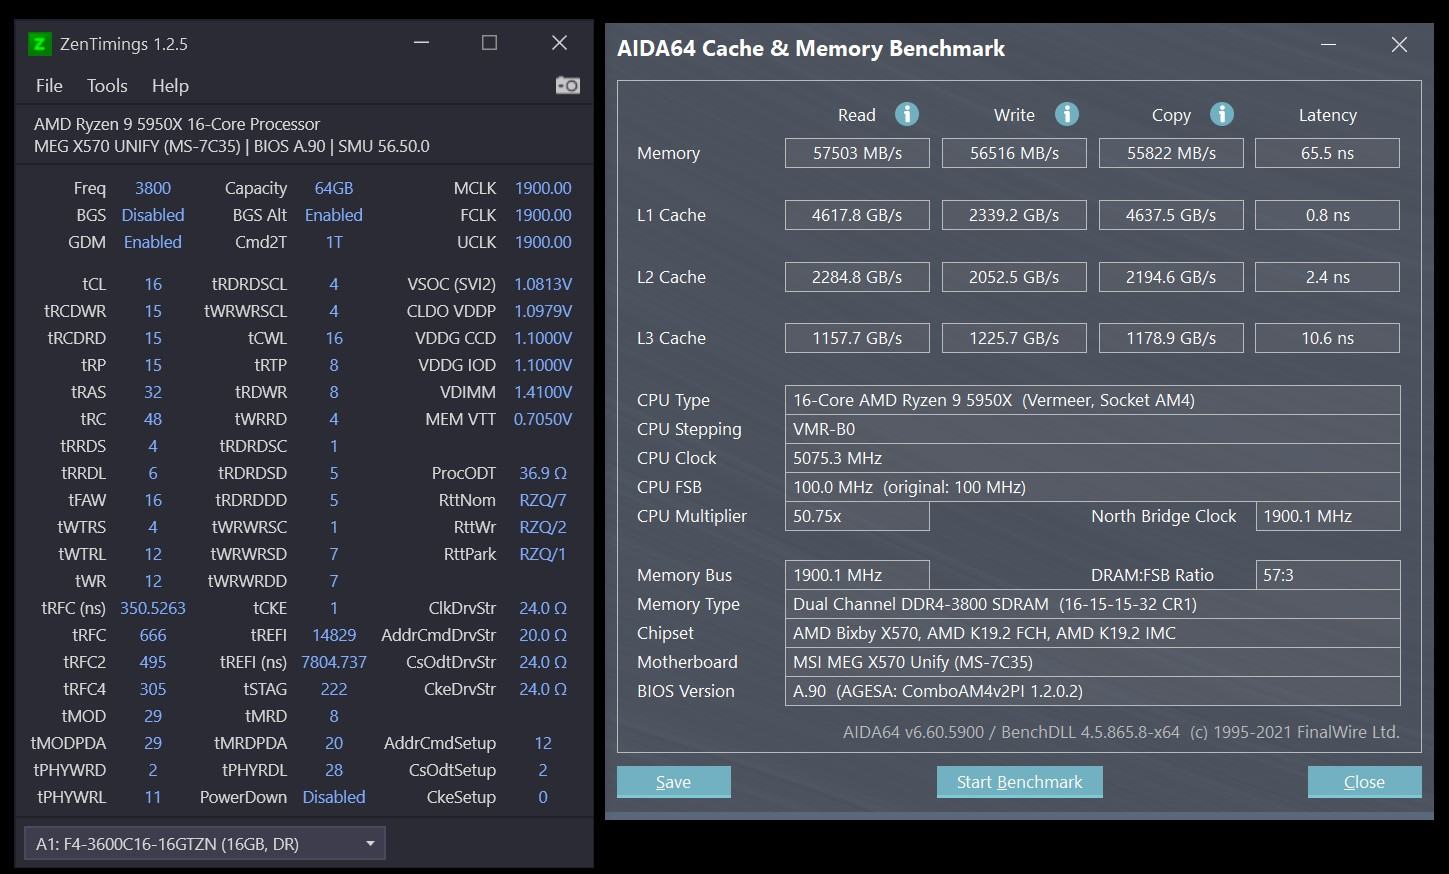Click the ZenTimings green Z app icon
The image size is (1449, 874).
point(39,43)
